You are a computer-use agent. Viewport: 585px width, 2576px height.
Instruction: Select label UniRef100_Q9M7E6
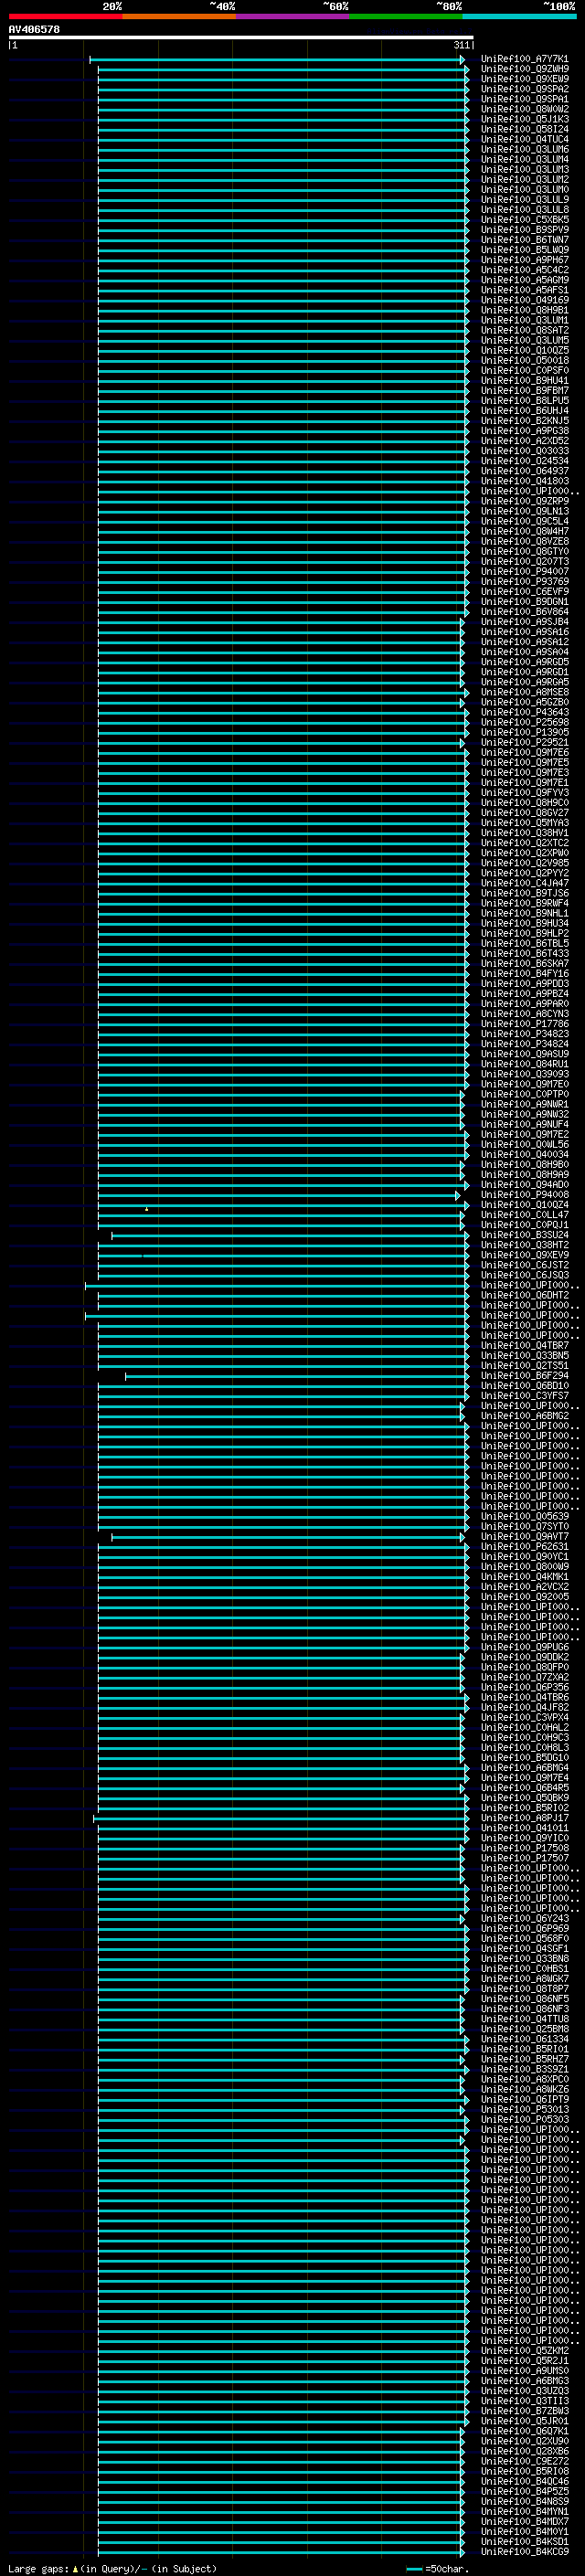coord(524,752)
